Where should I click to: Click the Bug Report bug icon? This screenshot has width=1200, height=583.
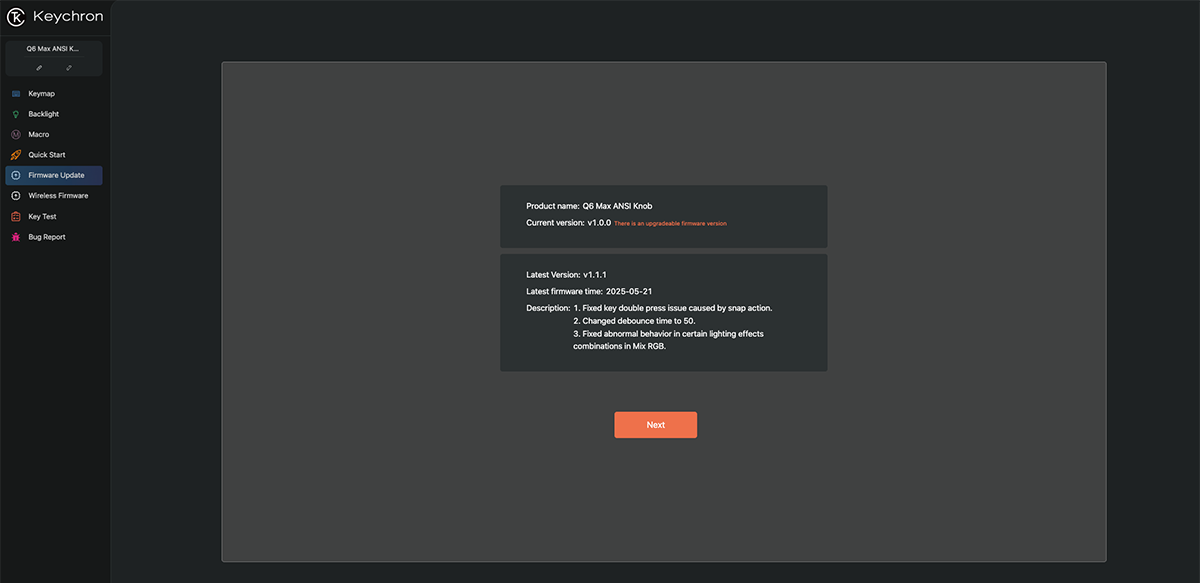click(16, 237)
